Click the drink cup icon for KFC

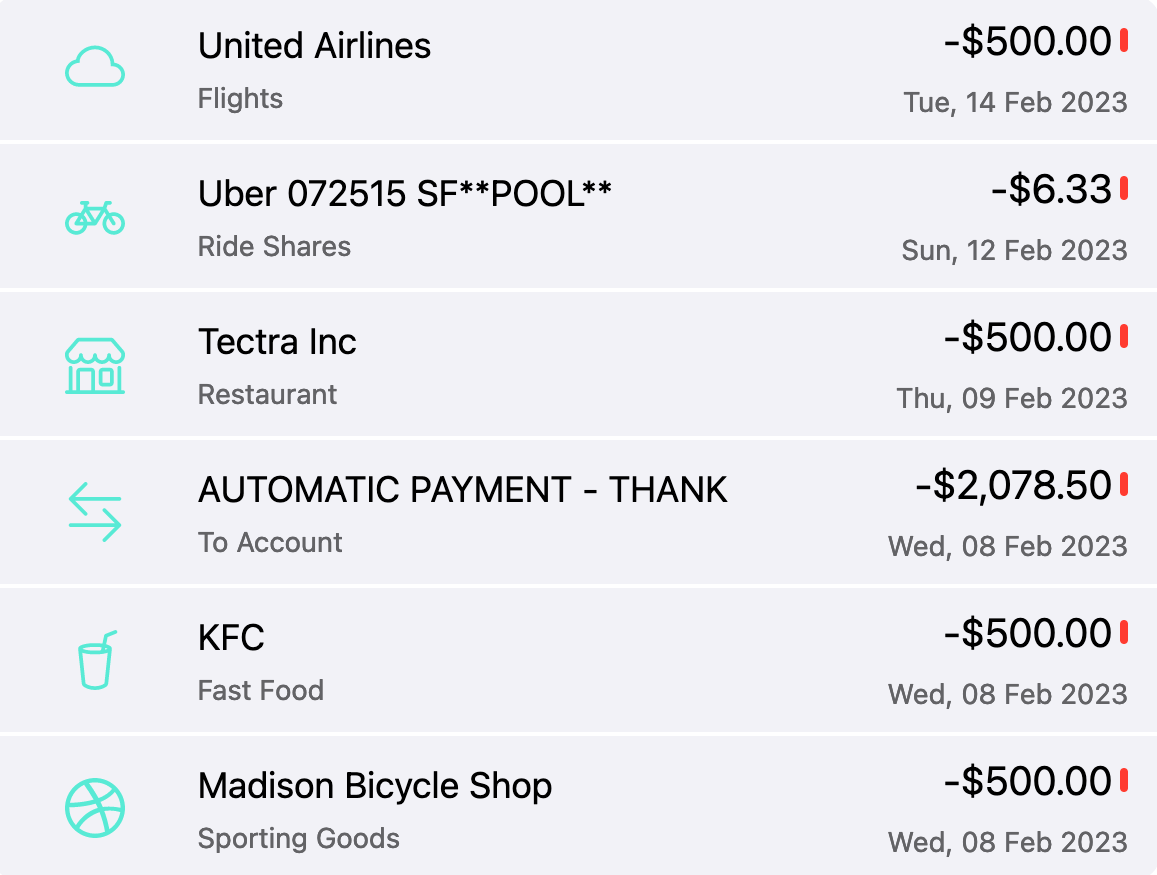[x=97, y=660]
